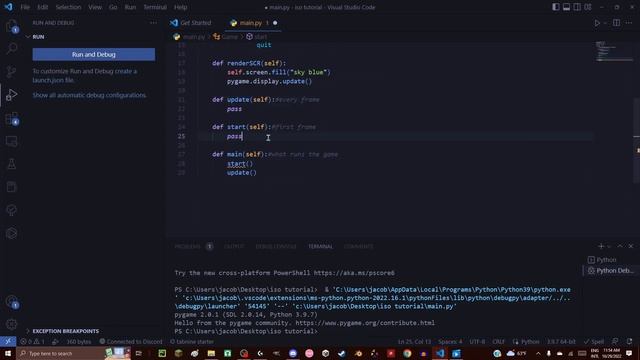The height and width of the screenshot is (360, 640).
Task: Open the Extensions view
Action: pos(11,118)
